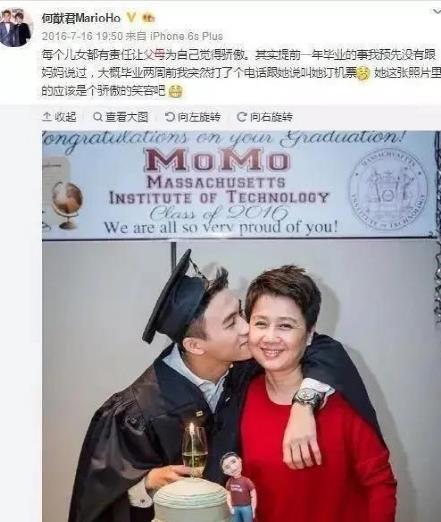Click the upward collapse arrow icon
The width and height of the screenshot is (441, 522).
click(47, 117)
